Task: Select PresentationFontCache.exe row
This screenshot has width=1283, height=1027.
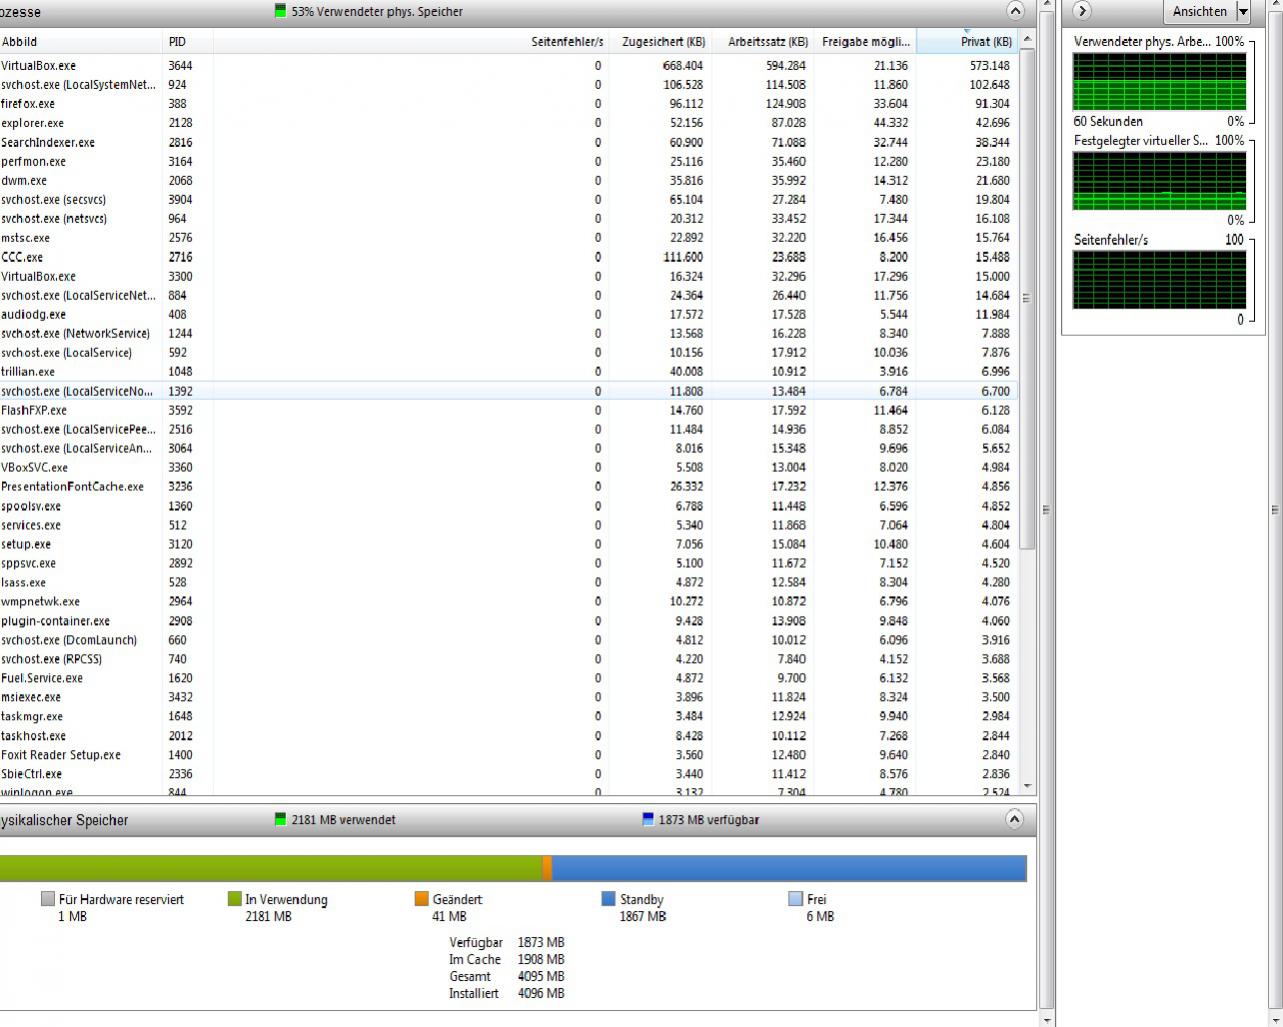Action: pyautogui.click(x=509, y=487)
